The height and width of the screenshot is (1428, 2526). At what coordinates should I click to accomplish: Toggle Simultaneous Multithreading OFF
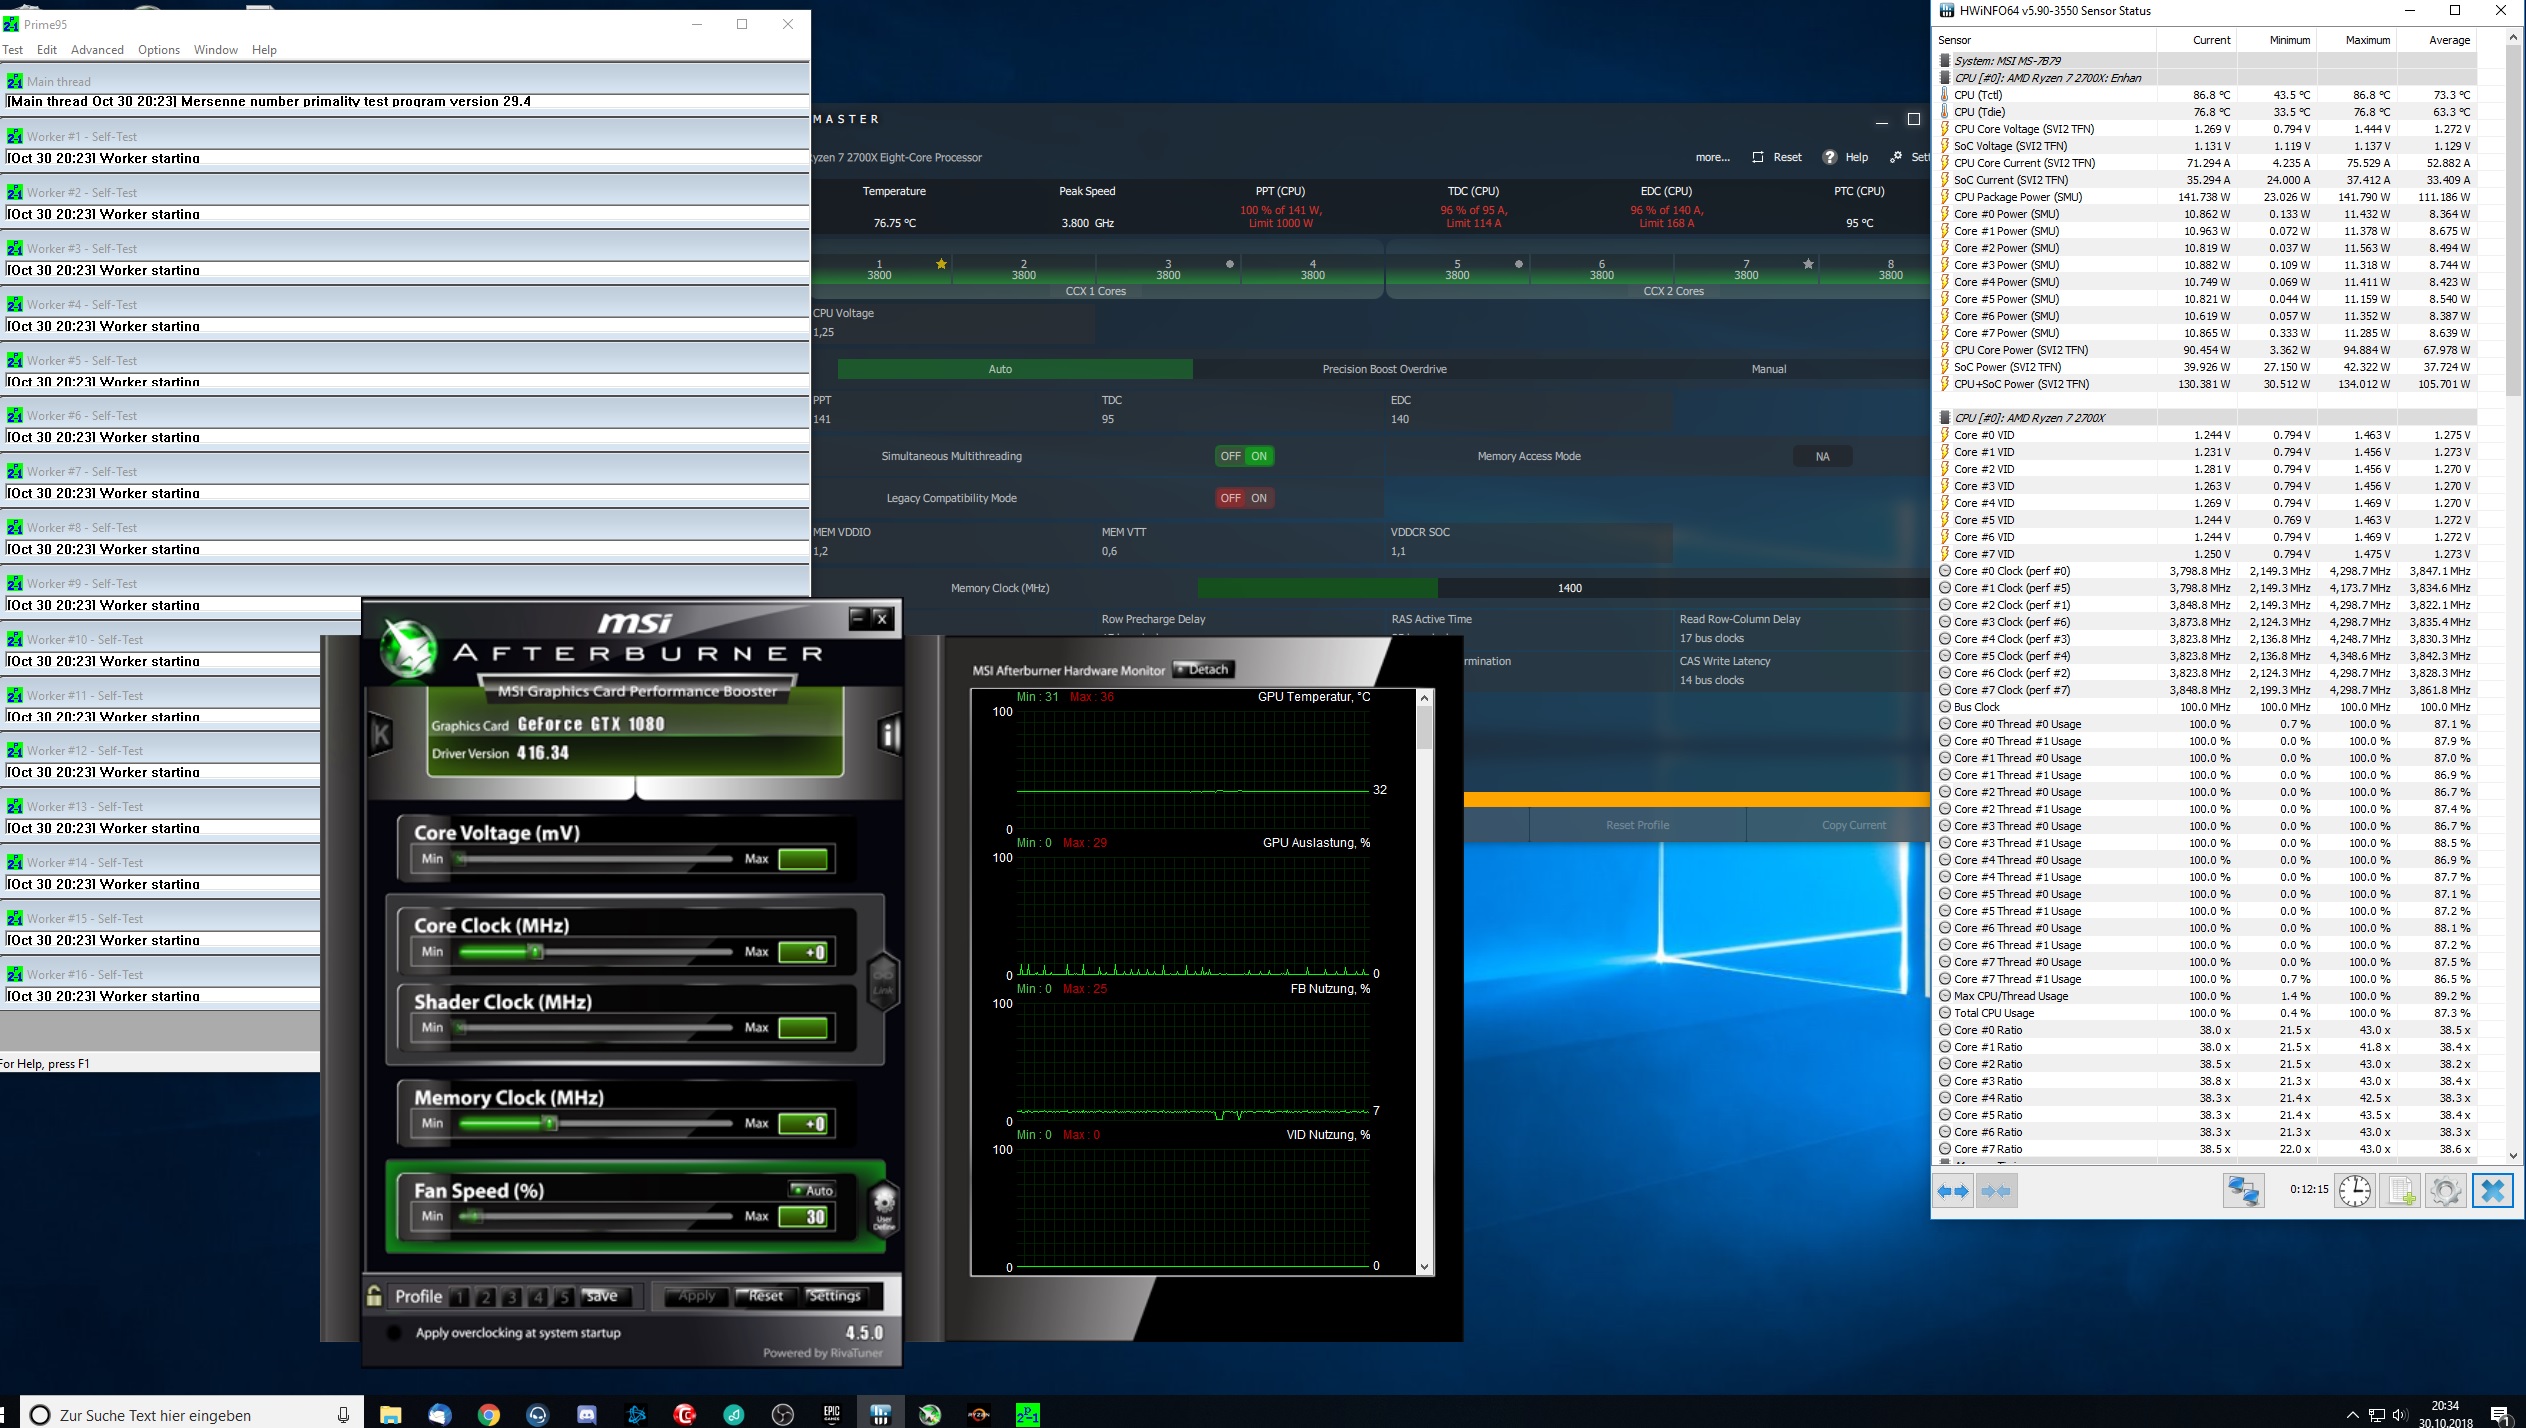(x=1230, y=456)
